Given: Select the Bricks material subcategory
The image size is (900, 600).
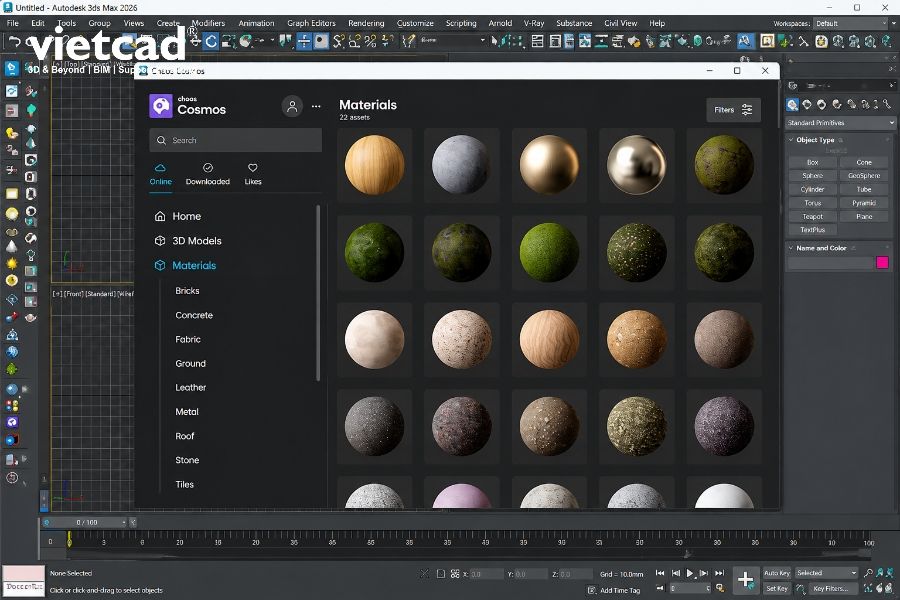Looking at the screenshot, I should pyautogui.click(x=187, y=291).
